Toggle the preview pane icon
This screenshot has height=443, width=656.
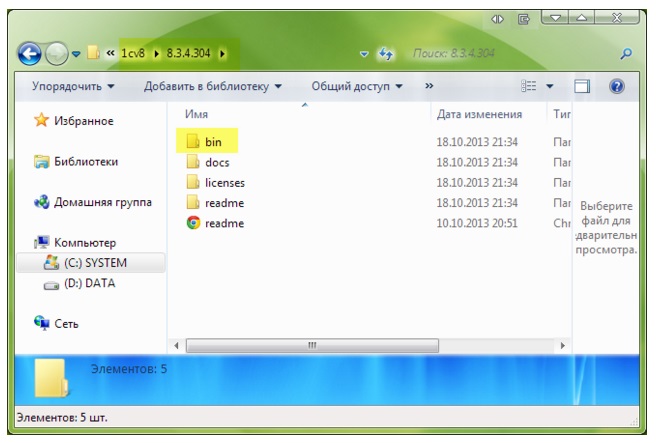pyautogui.click(x=582, y=86)
